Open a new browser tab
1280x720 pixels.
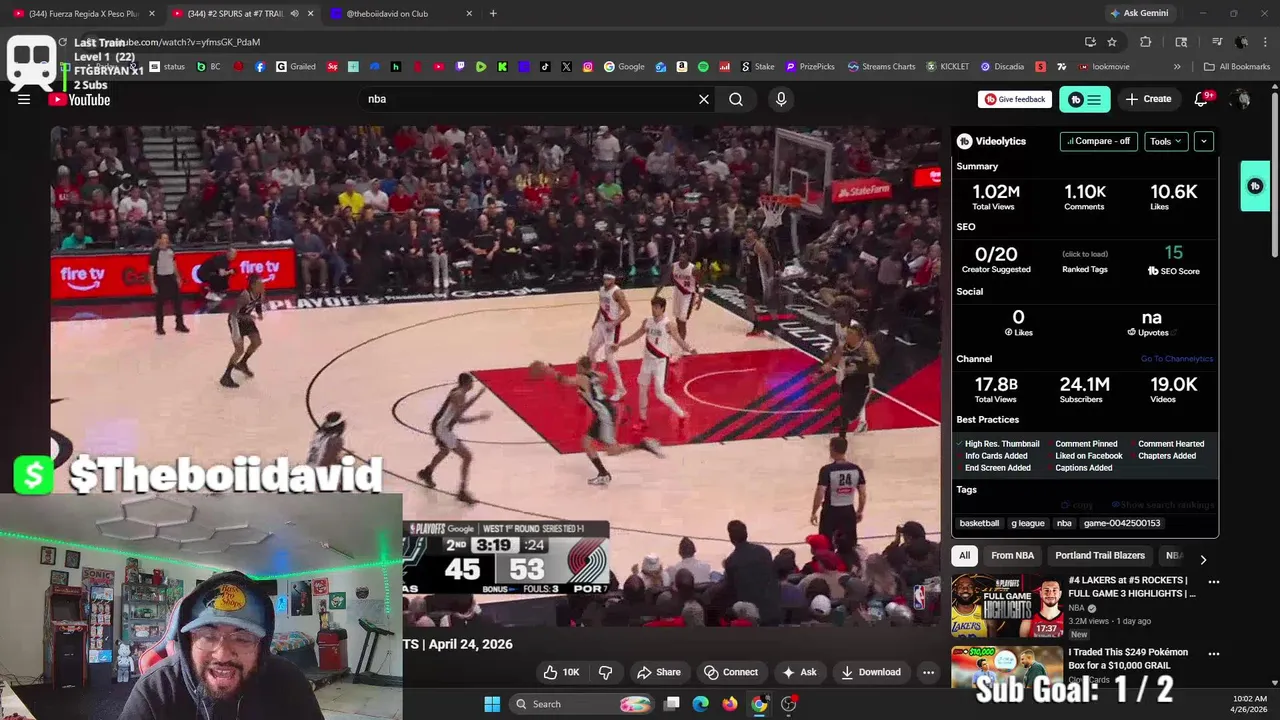tap(493, 14)
